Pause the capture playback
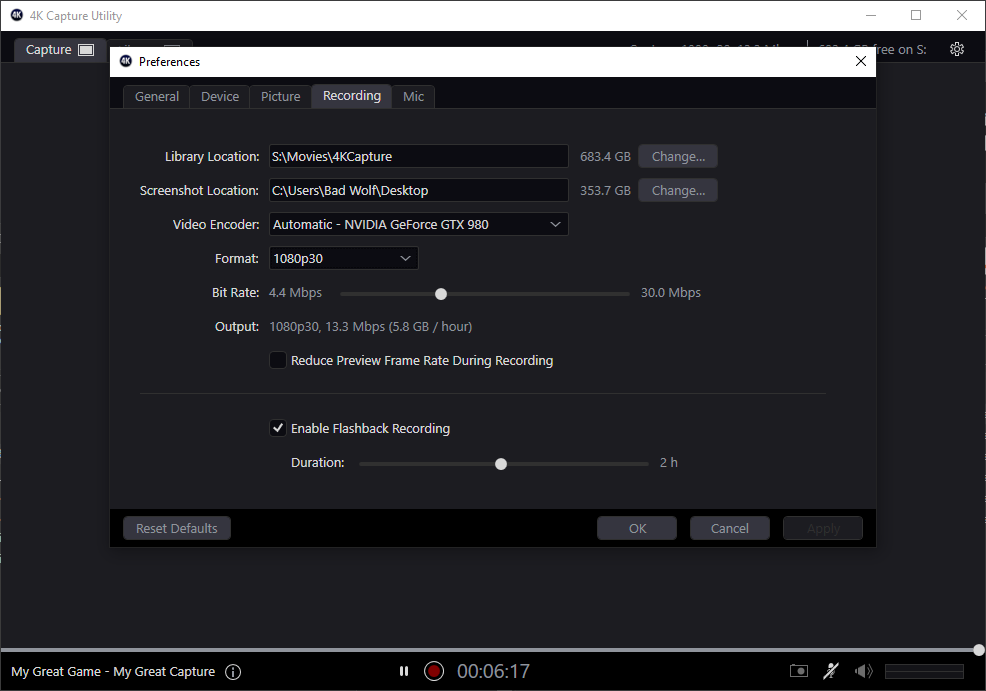 click(404, 671)
